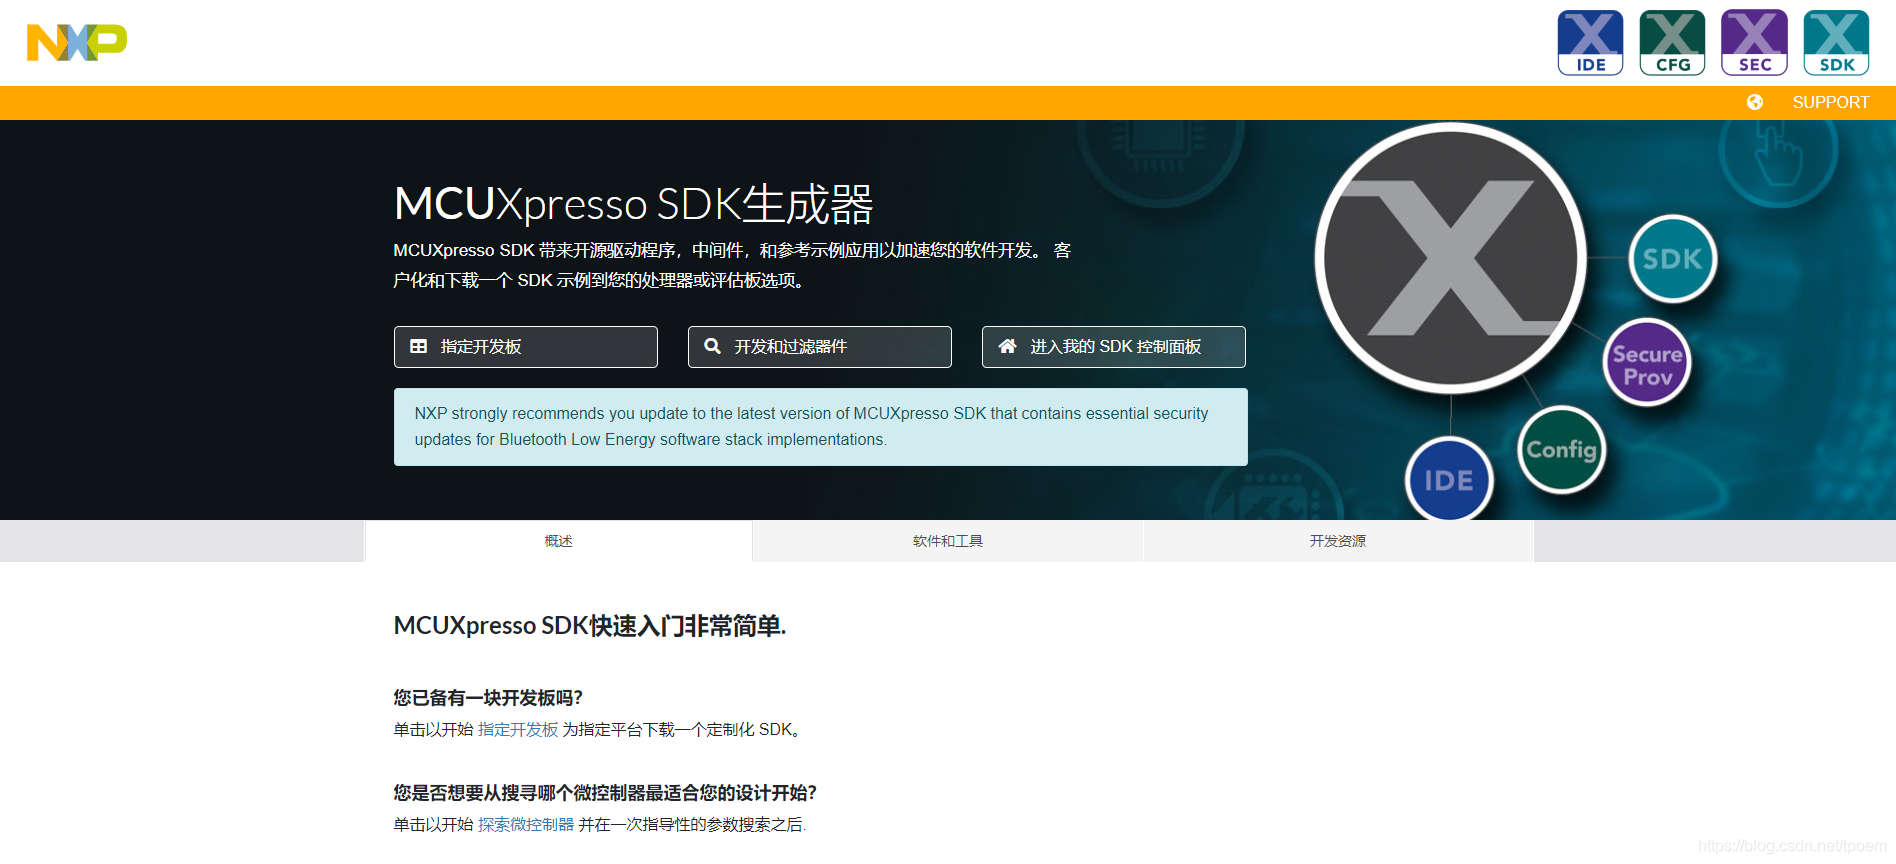1896x864 pixels.
Task: Switch to the 软件和工具 tab
Action: coord(948,541)
